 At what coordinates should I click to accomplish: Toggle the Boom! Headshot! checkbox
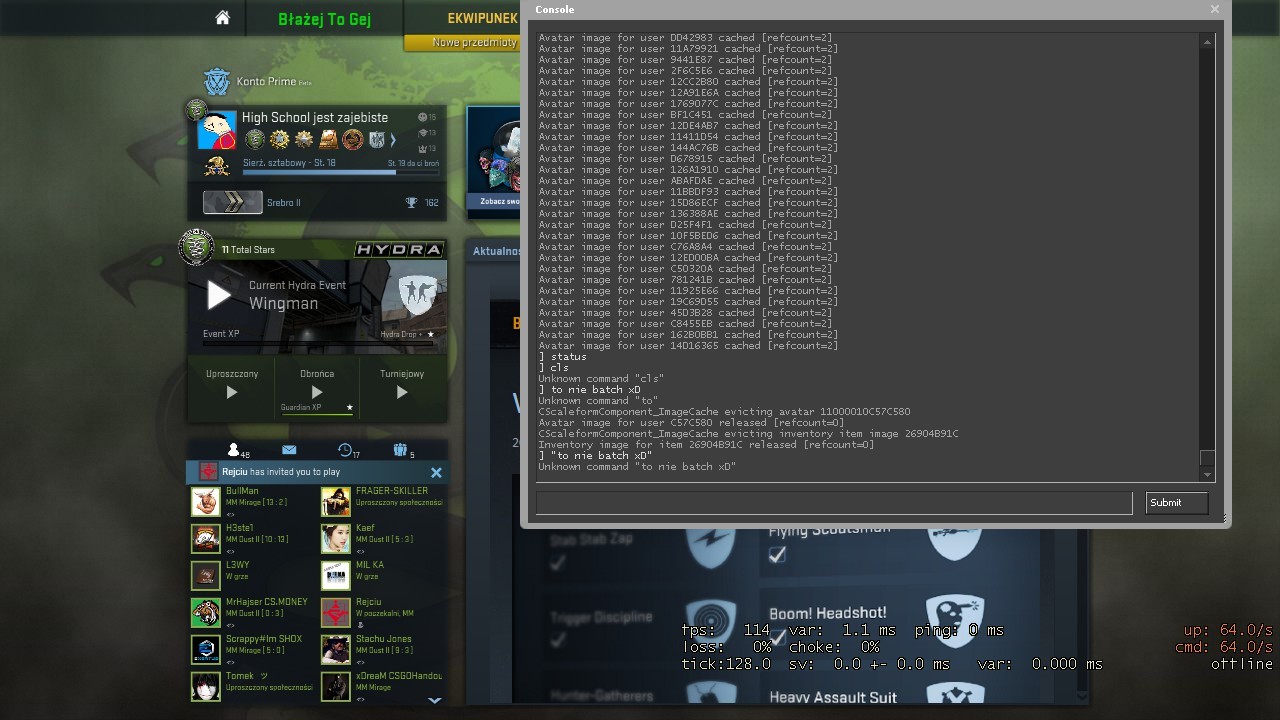tap(777, 638)
